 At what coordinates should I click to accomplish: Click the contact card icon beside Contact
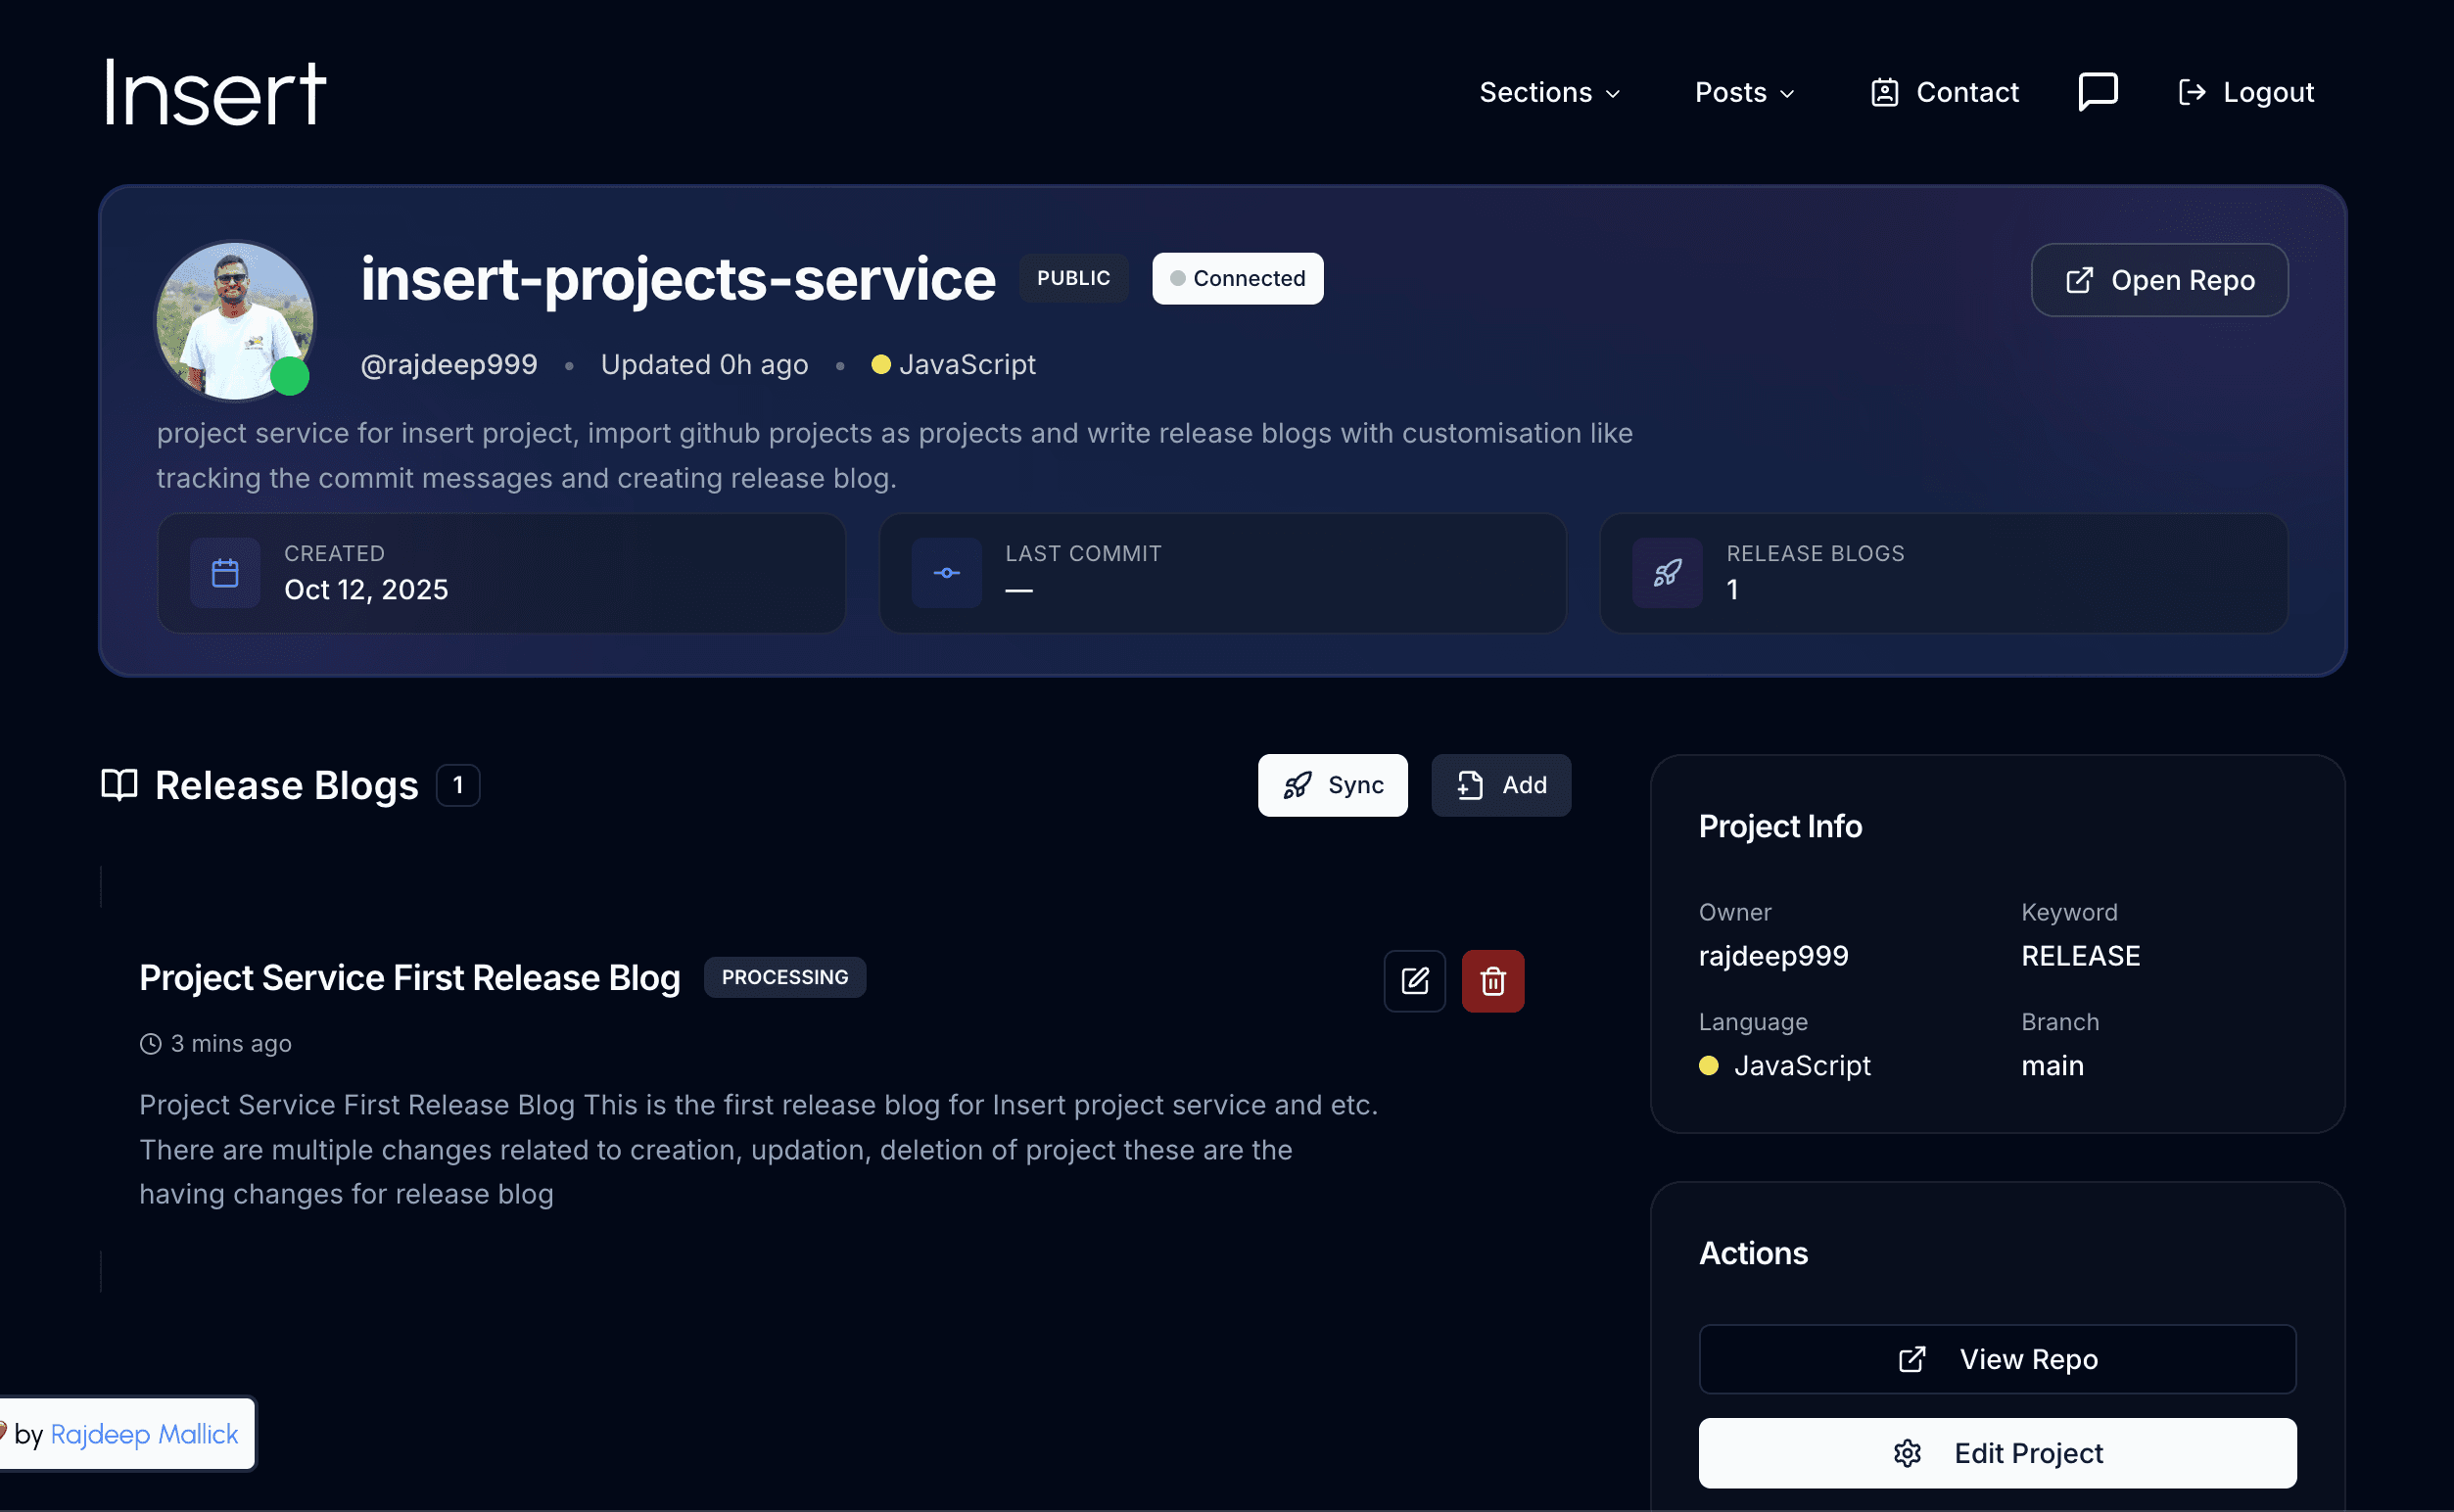(x=1884, y=92)
